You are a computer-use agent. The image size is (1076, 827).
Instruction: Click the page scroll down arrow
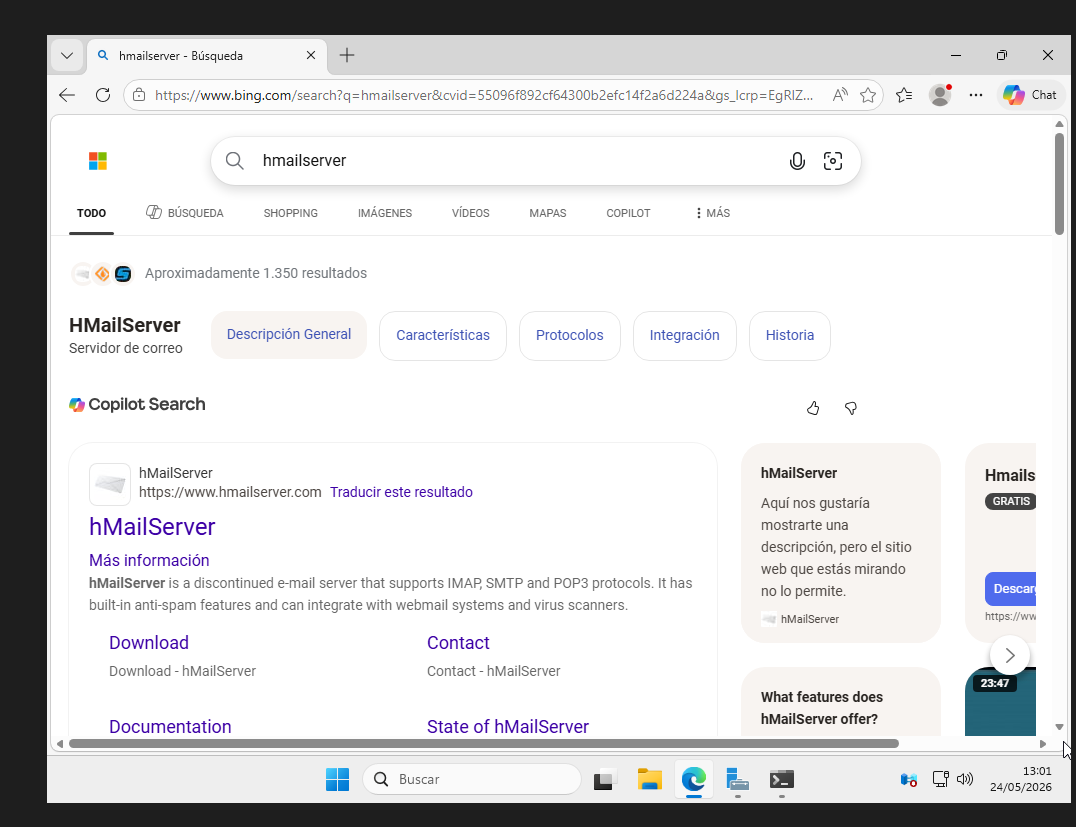point(1059,727)
